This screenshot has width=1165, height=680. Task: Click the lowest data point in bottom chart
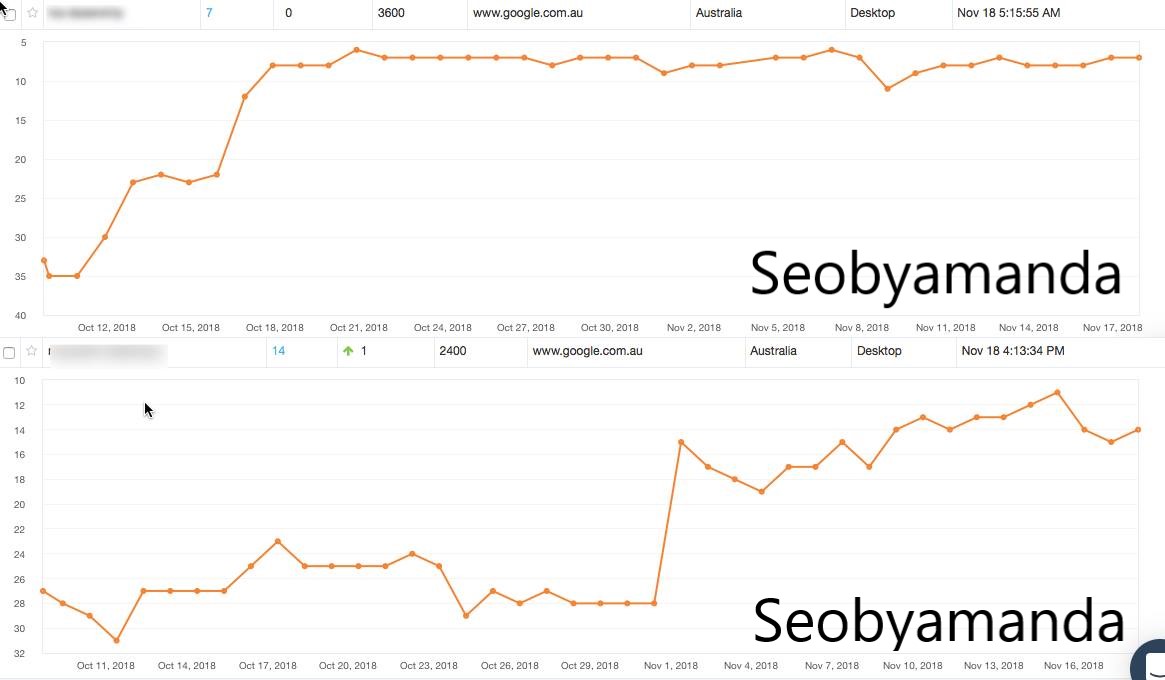tap(116, 641)
